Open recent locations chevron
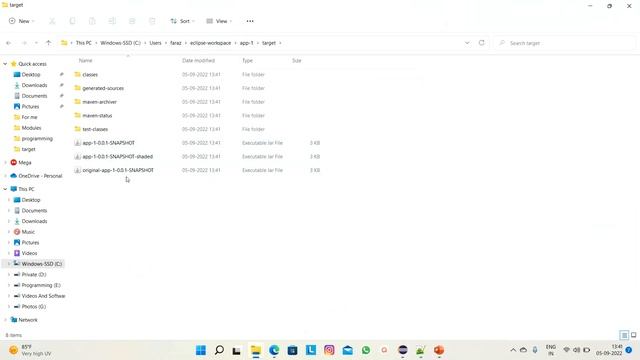Viewport: 640px width, 360px height. point(36,43)
